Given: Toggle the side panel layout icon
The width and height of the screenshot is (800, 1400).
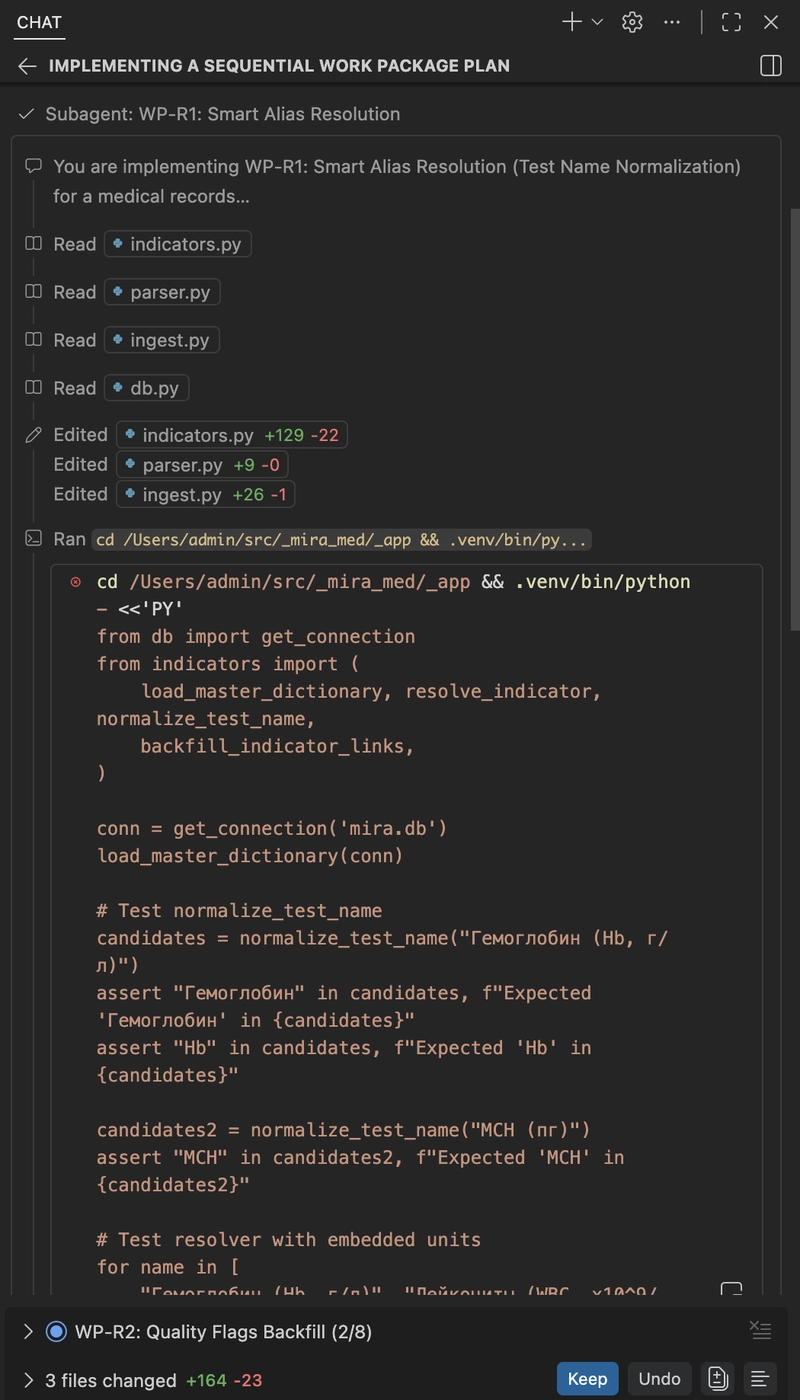Looking at the screenshot, I should [770, 66].
